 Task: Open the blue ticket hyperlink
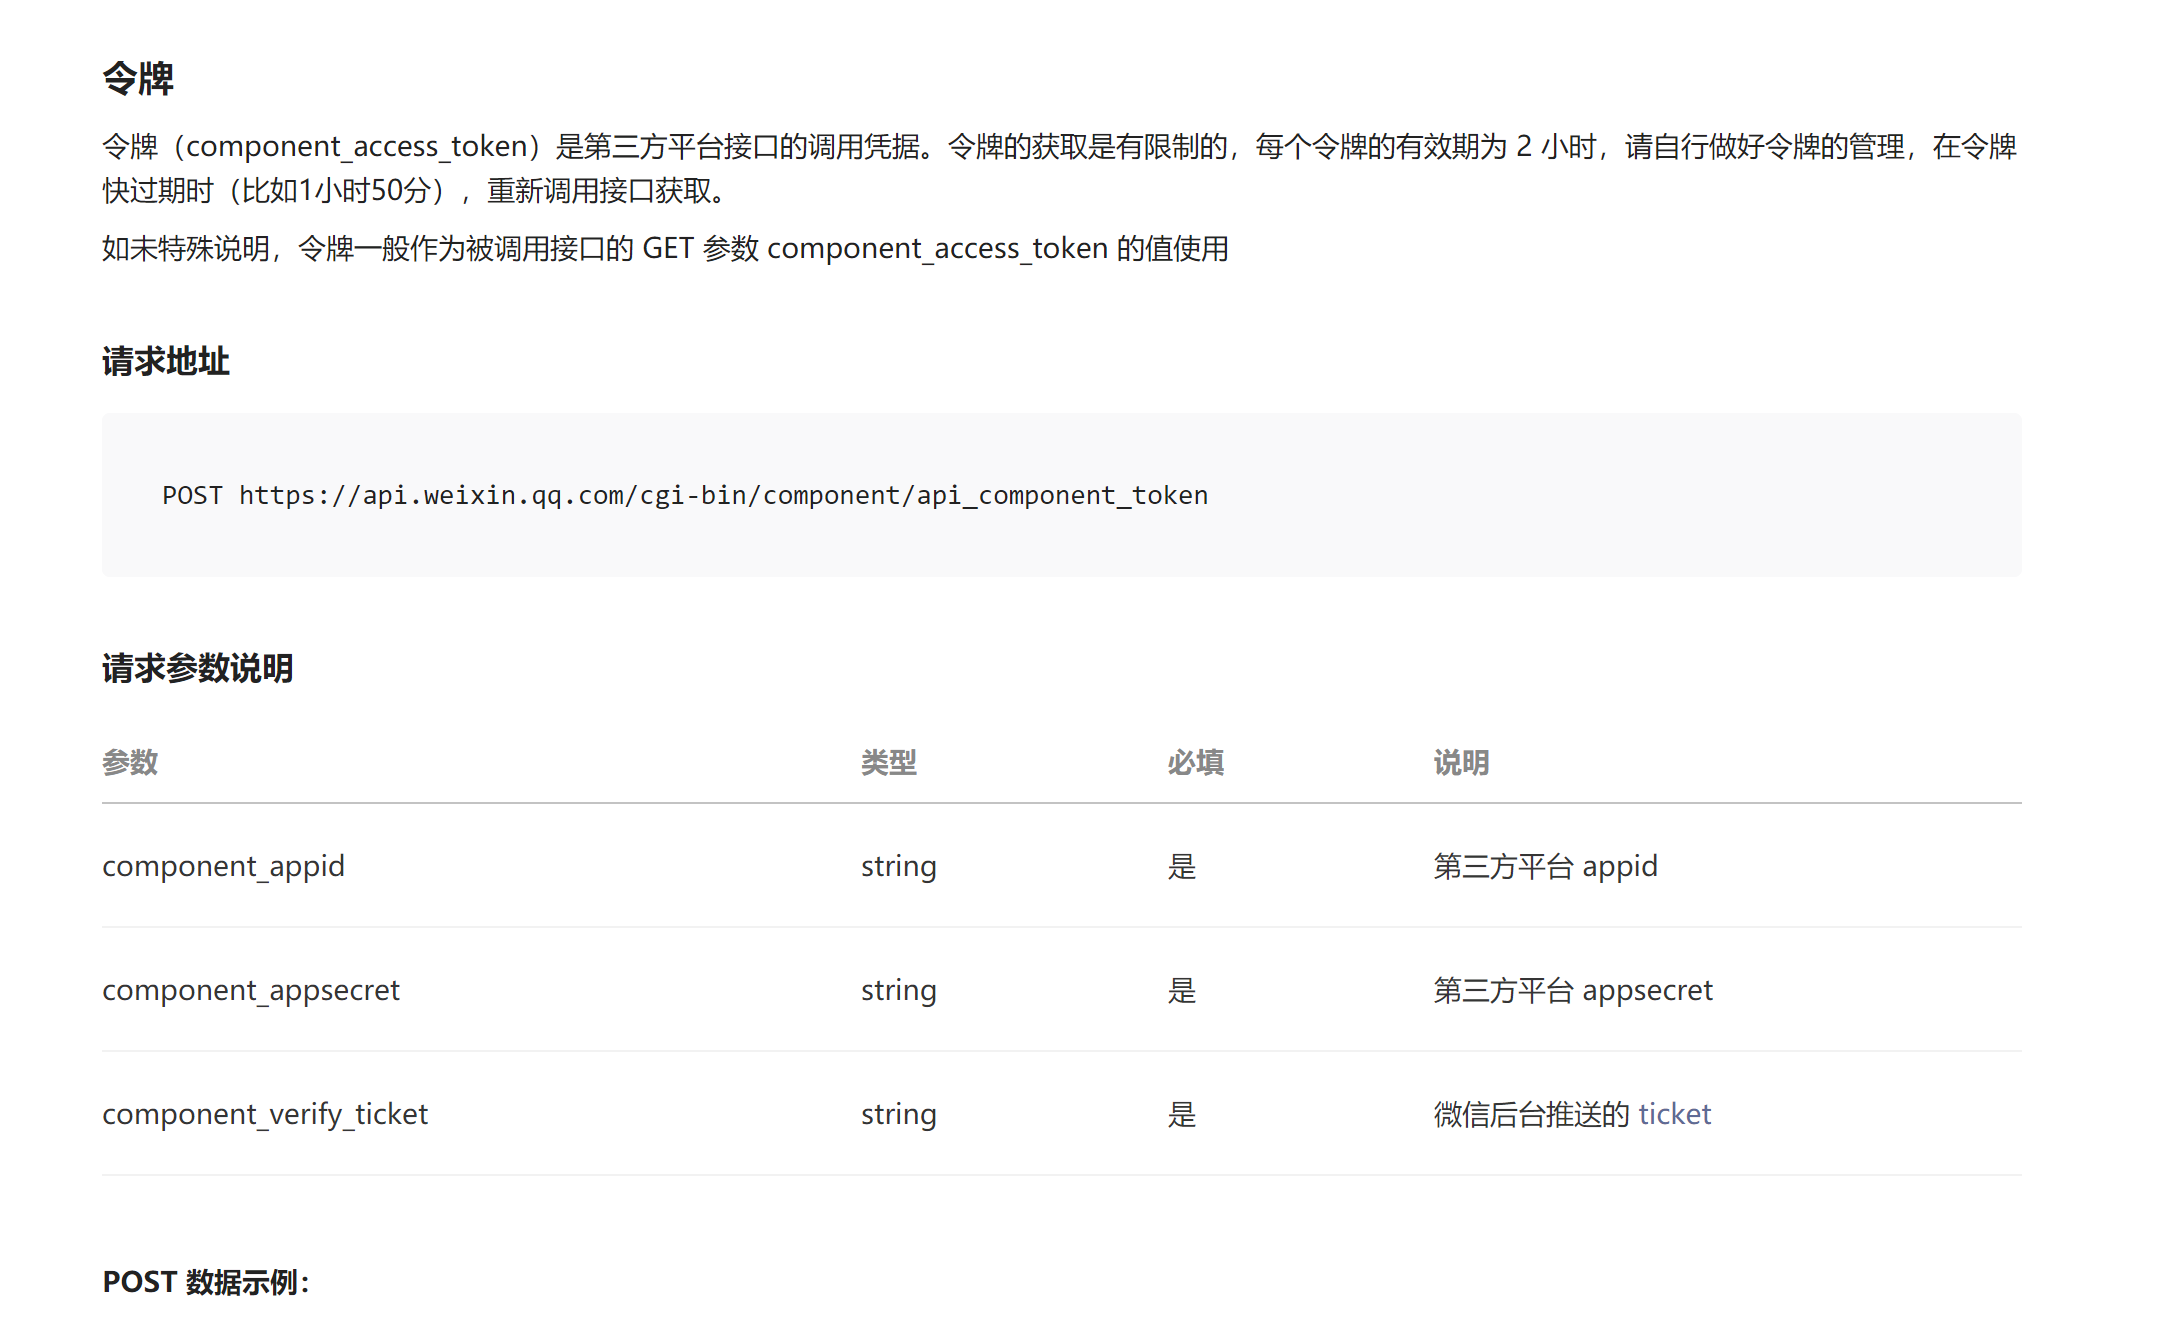point(1674,1114)
